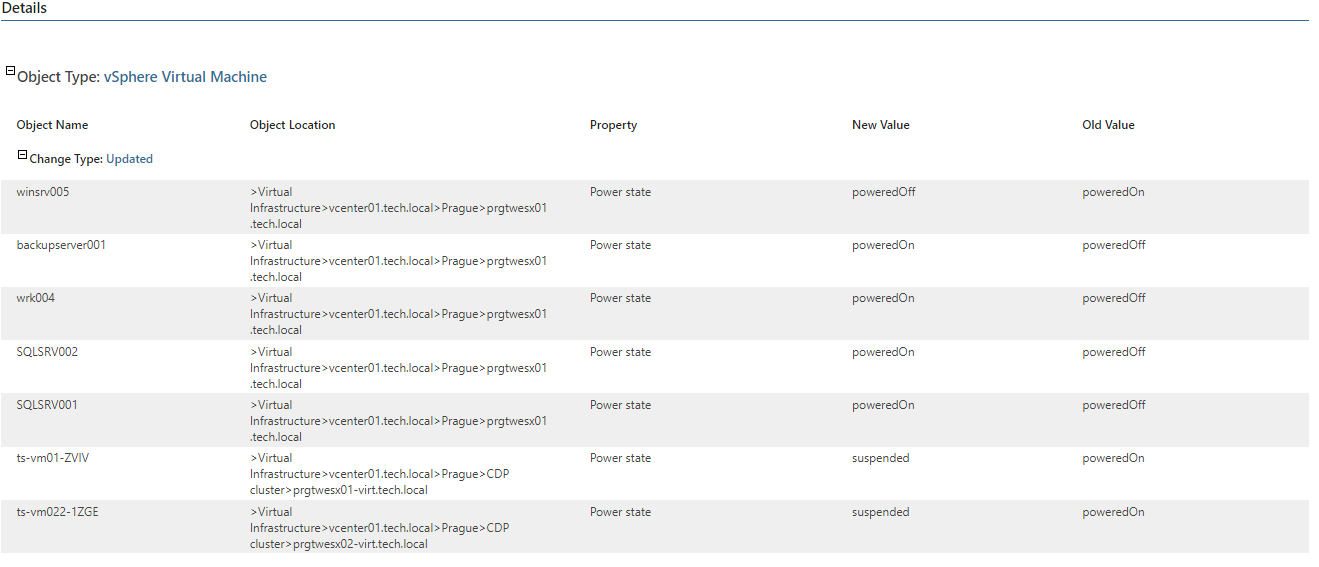This screenshot has height=567, width=1319.
Task: Select the ts-vm022-1ZGE object name
Action: 57,512
